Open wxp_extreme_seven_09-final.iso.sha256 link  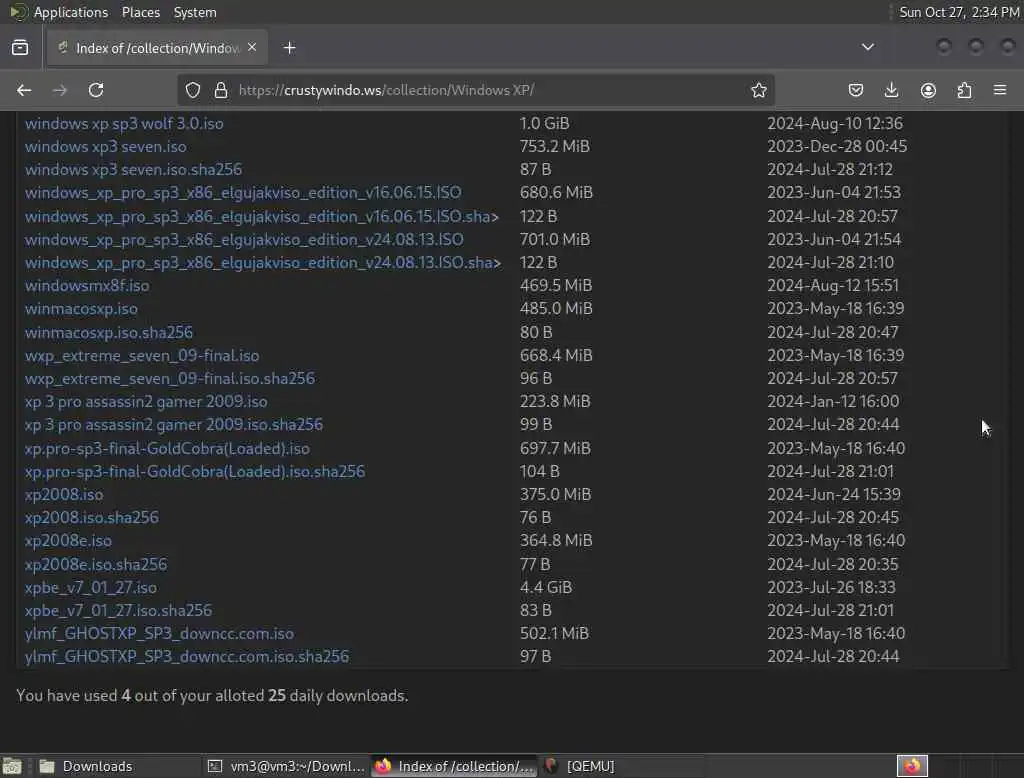[x=170, y=379]
